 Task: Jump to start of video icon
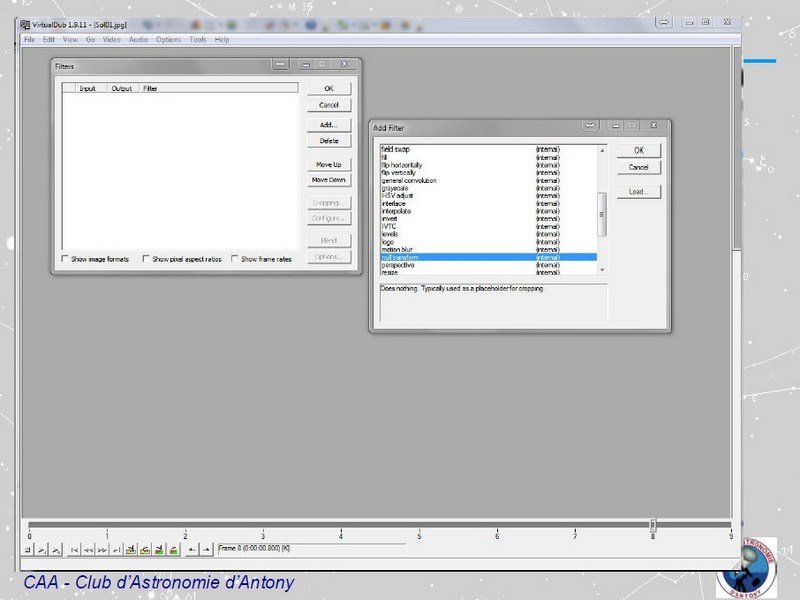[x=74, y=549]
